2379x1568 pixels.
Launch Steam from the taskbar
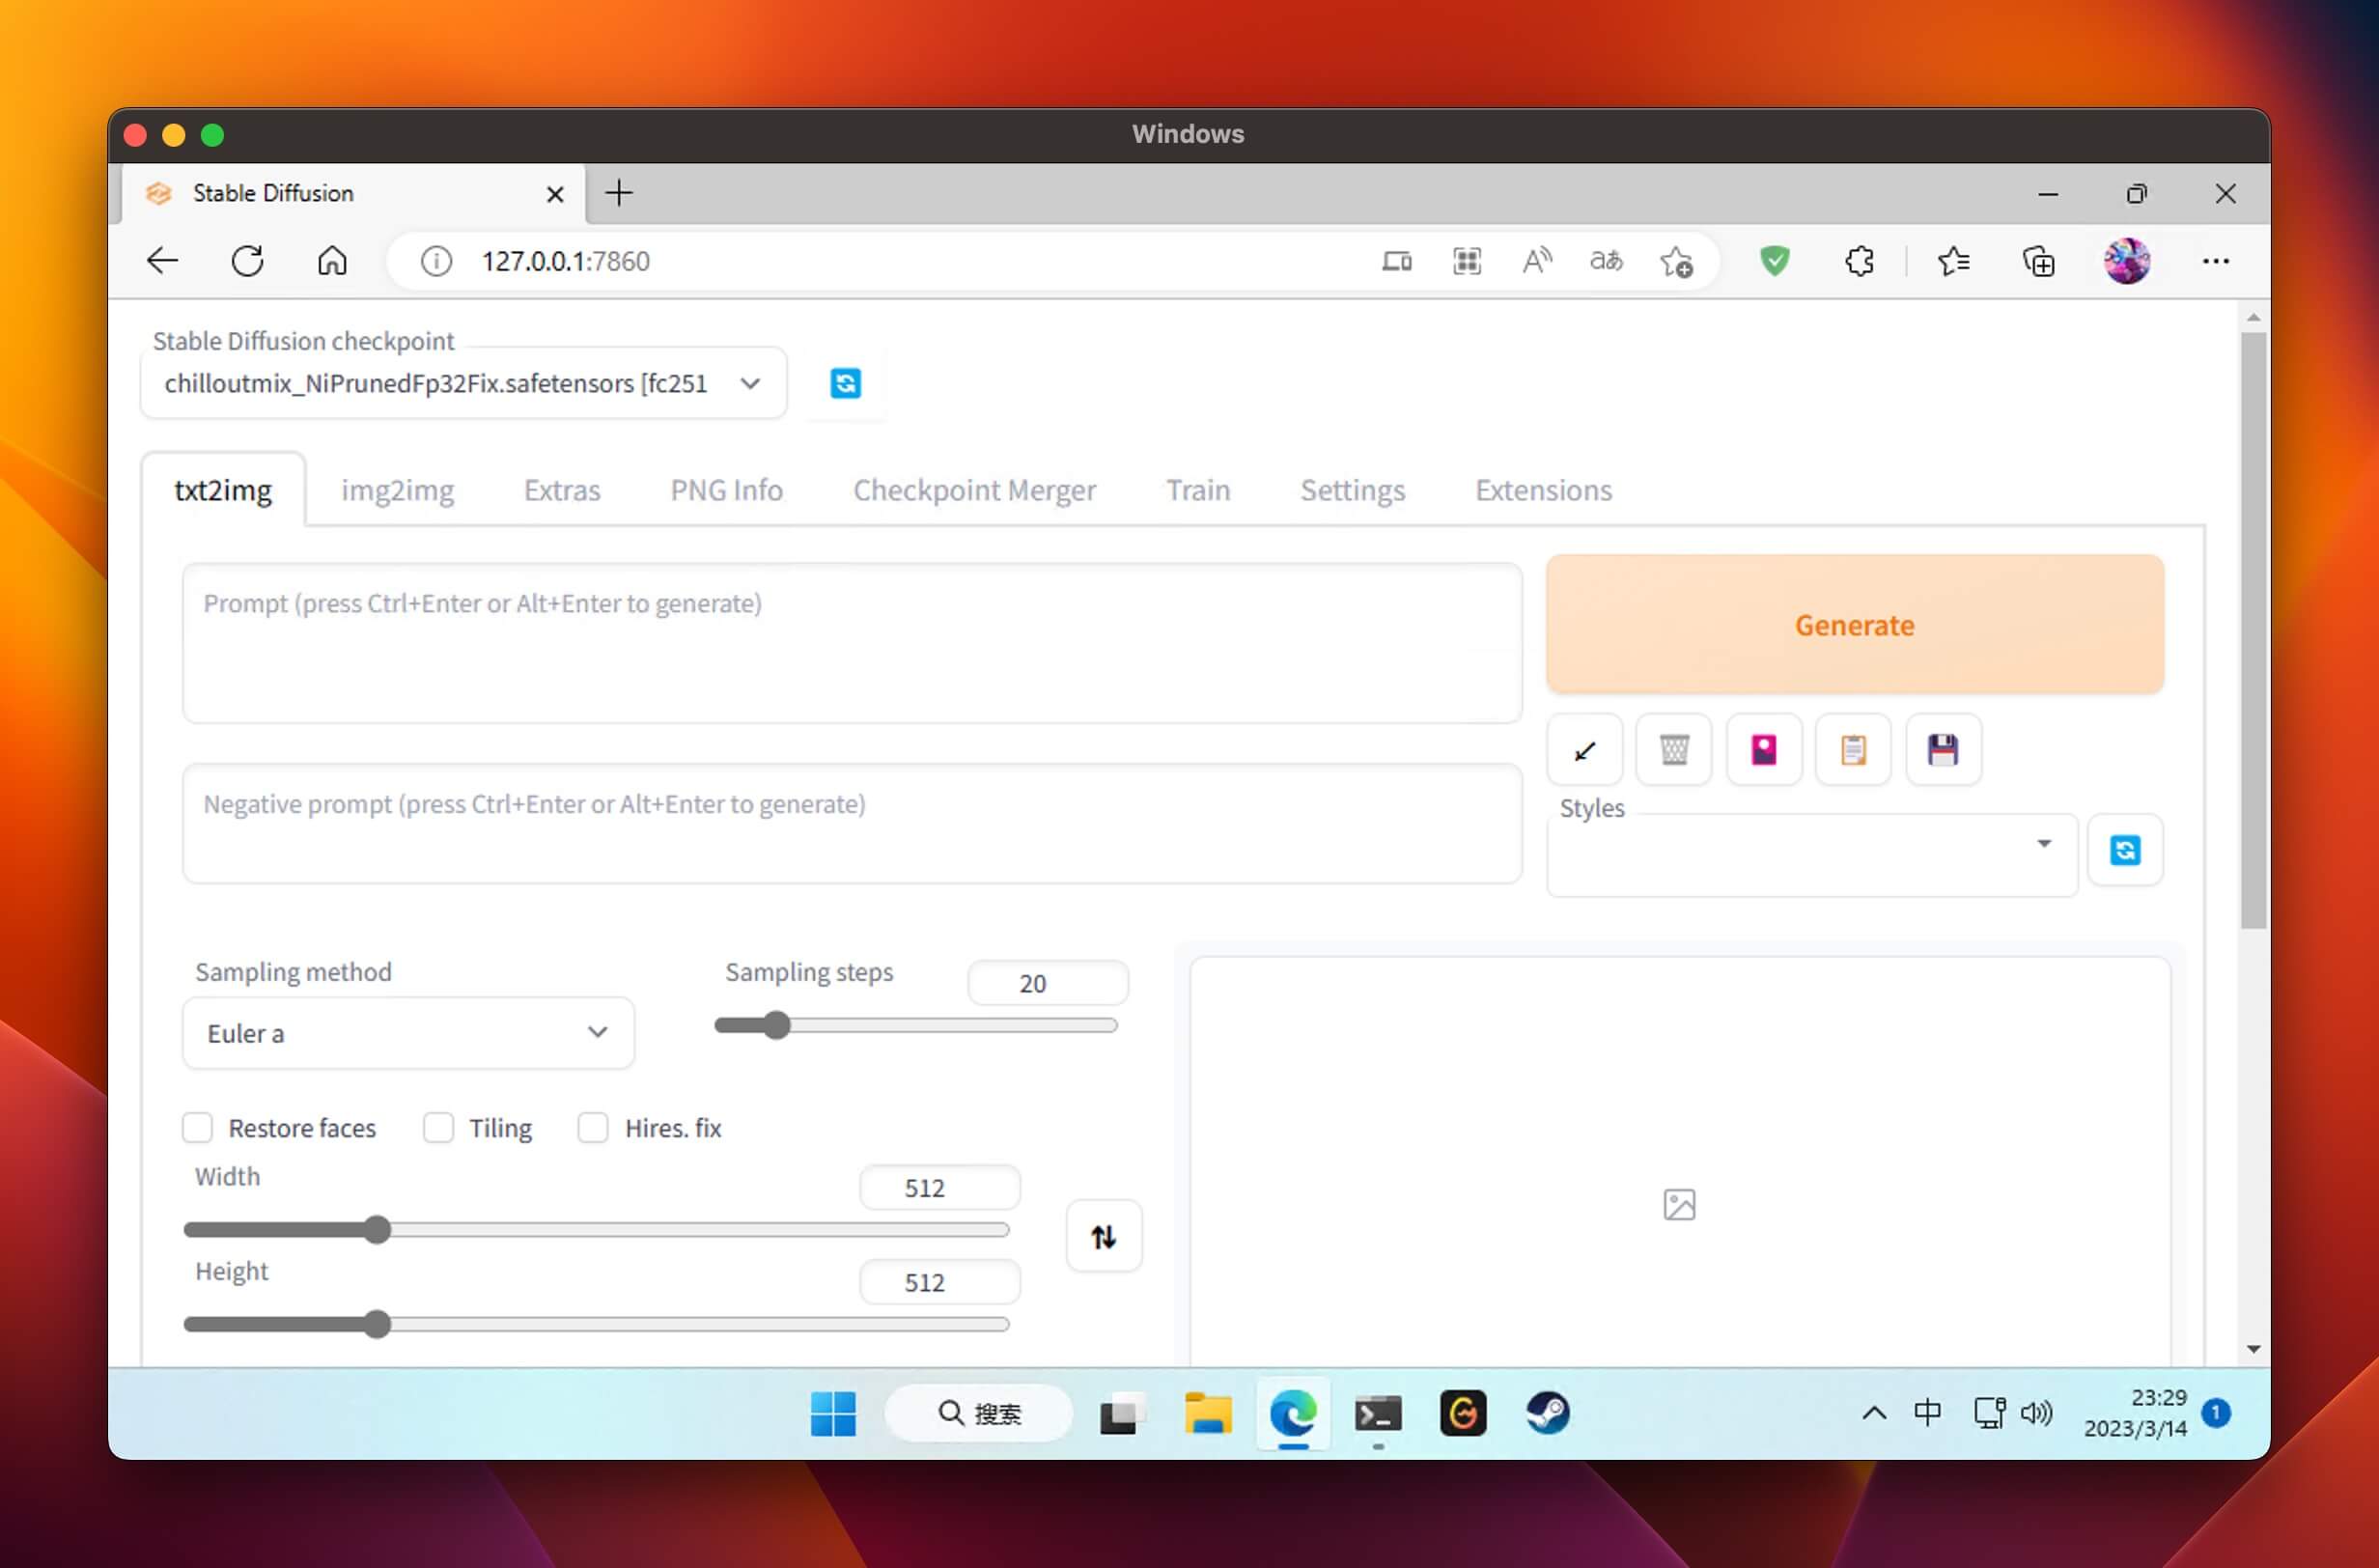pos(1547,1413)
